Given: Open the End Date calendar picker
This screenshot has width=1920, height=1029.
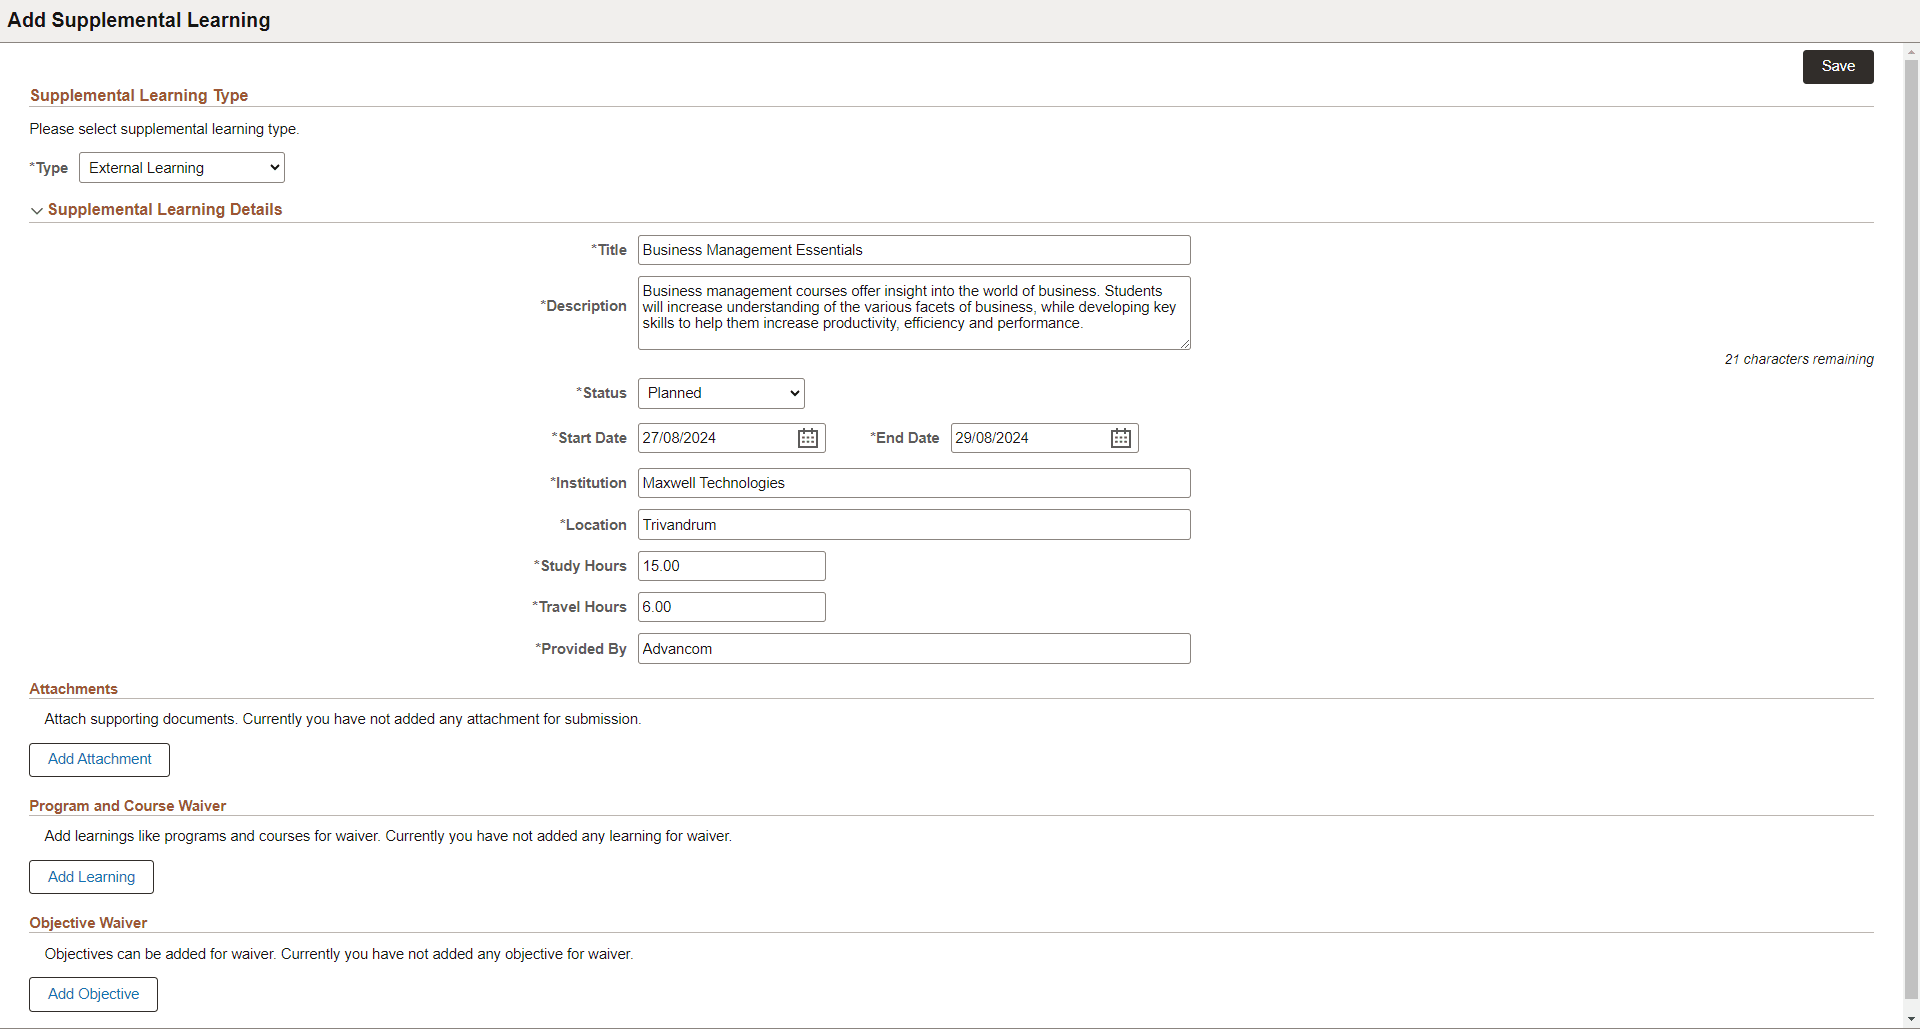Looking at the screenshot, I should (1121, 438).
